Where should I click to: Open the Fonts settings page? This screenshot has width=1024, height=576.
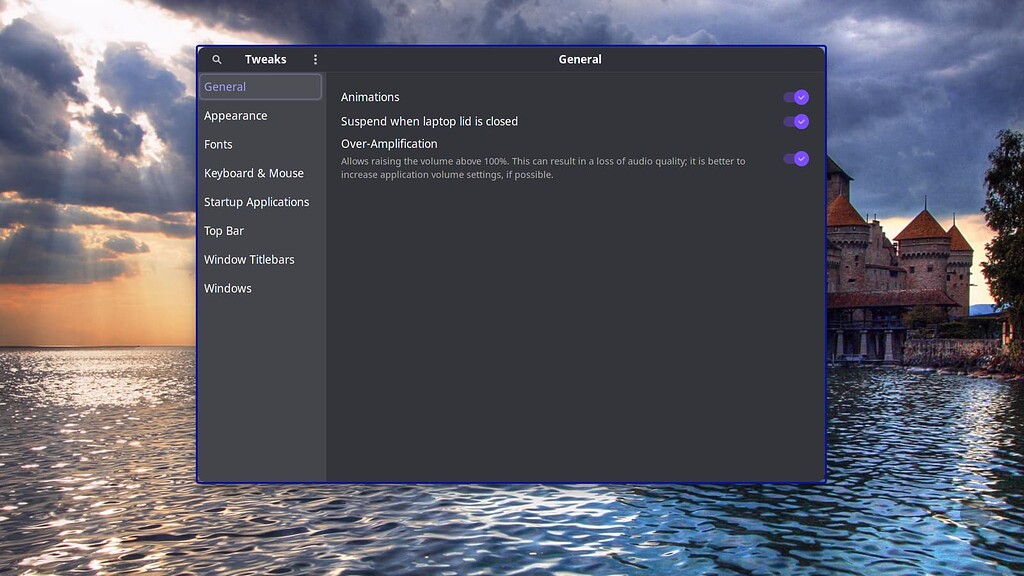(x=218, y=144)
